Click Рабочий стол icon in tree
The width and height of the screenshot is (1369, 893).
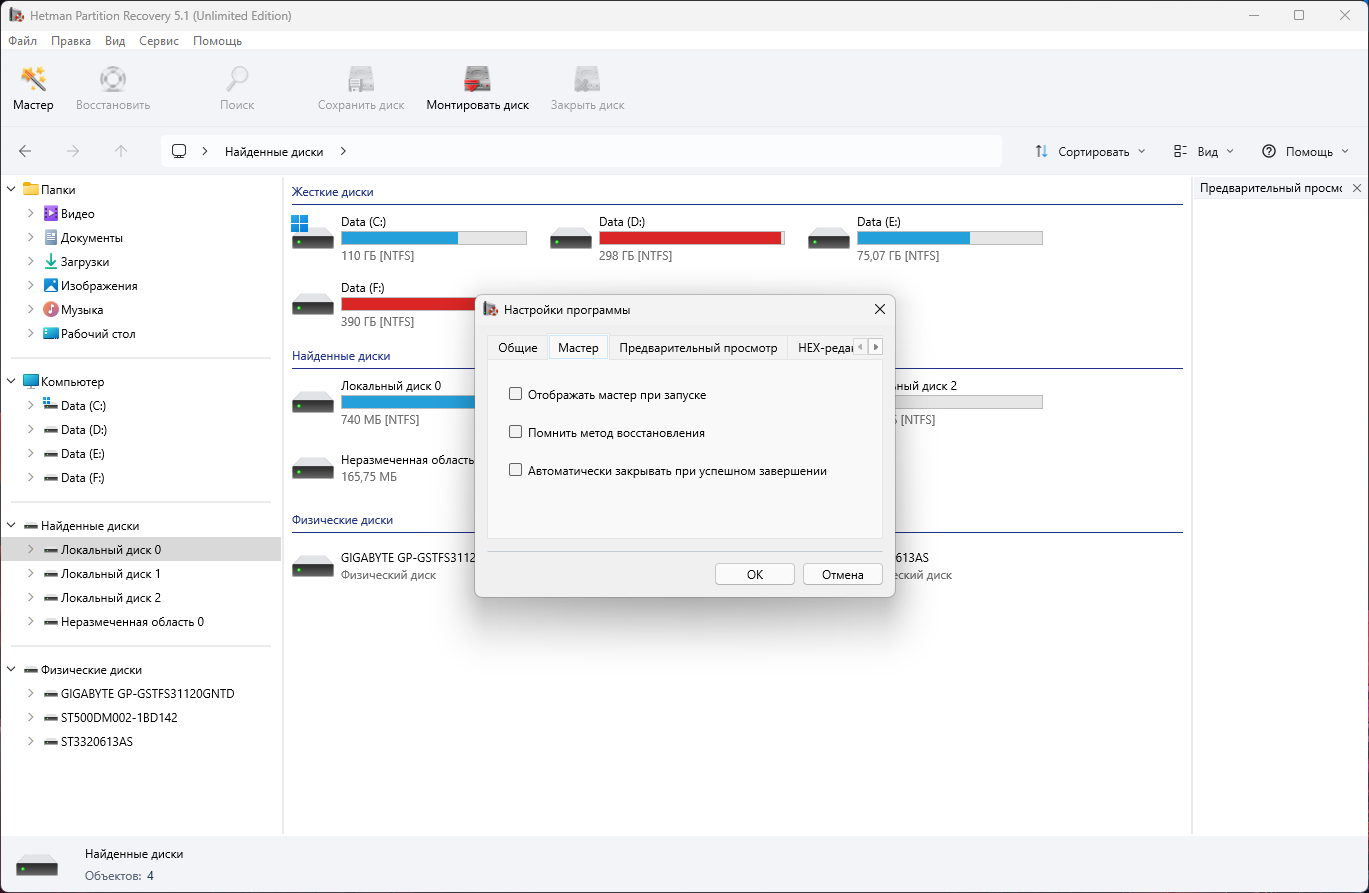pyautogui.click(x=51, y=333)
